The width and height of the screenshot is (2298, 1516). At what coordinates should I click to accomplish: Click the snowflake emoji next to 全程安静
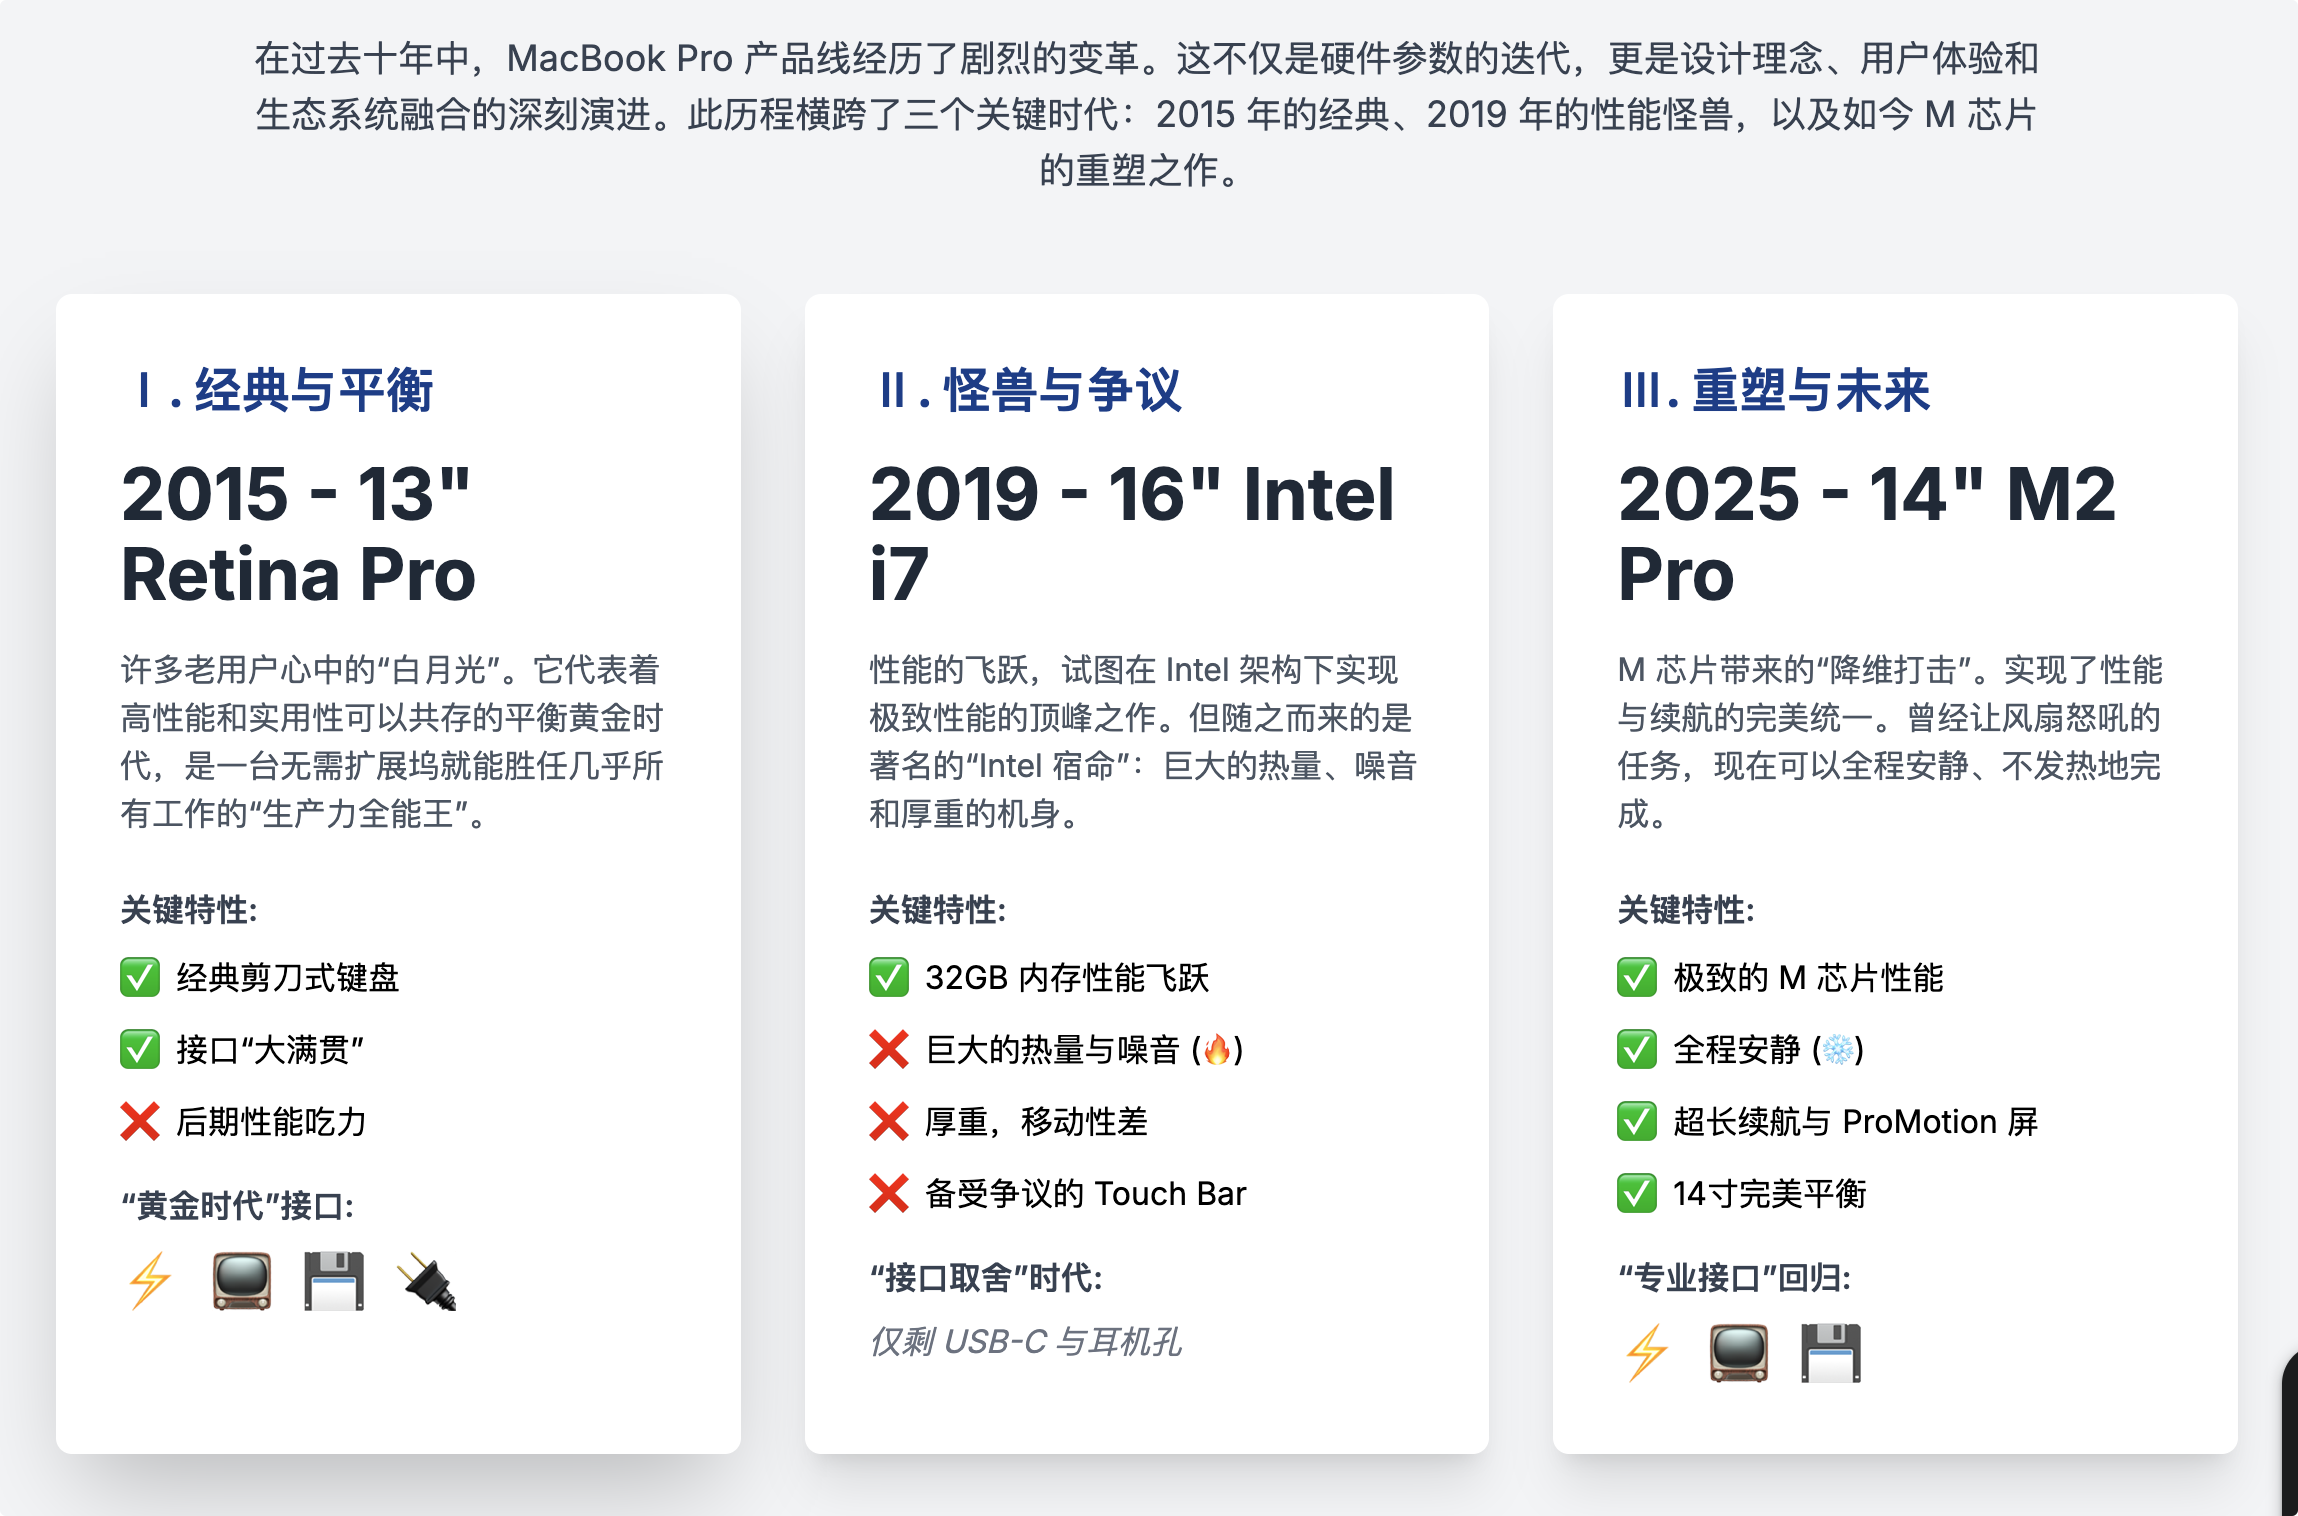(1838, 1050)
